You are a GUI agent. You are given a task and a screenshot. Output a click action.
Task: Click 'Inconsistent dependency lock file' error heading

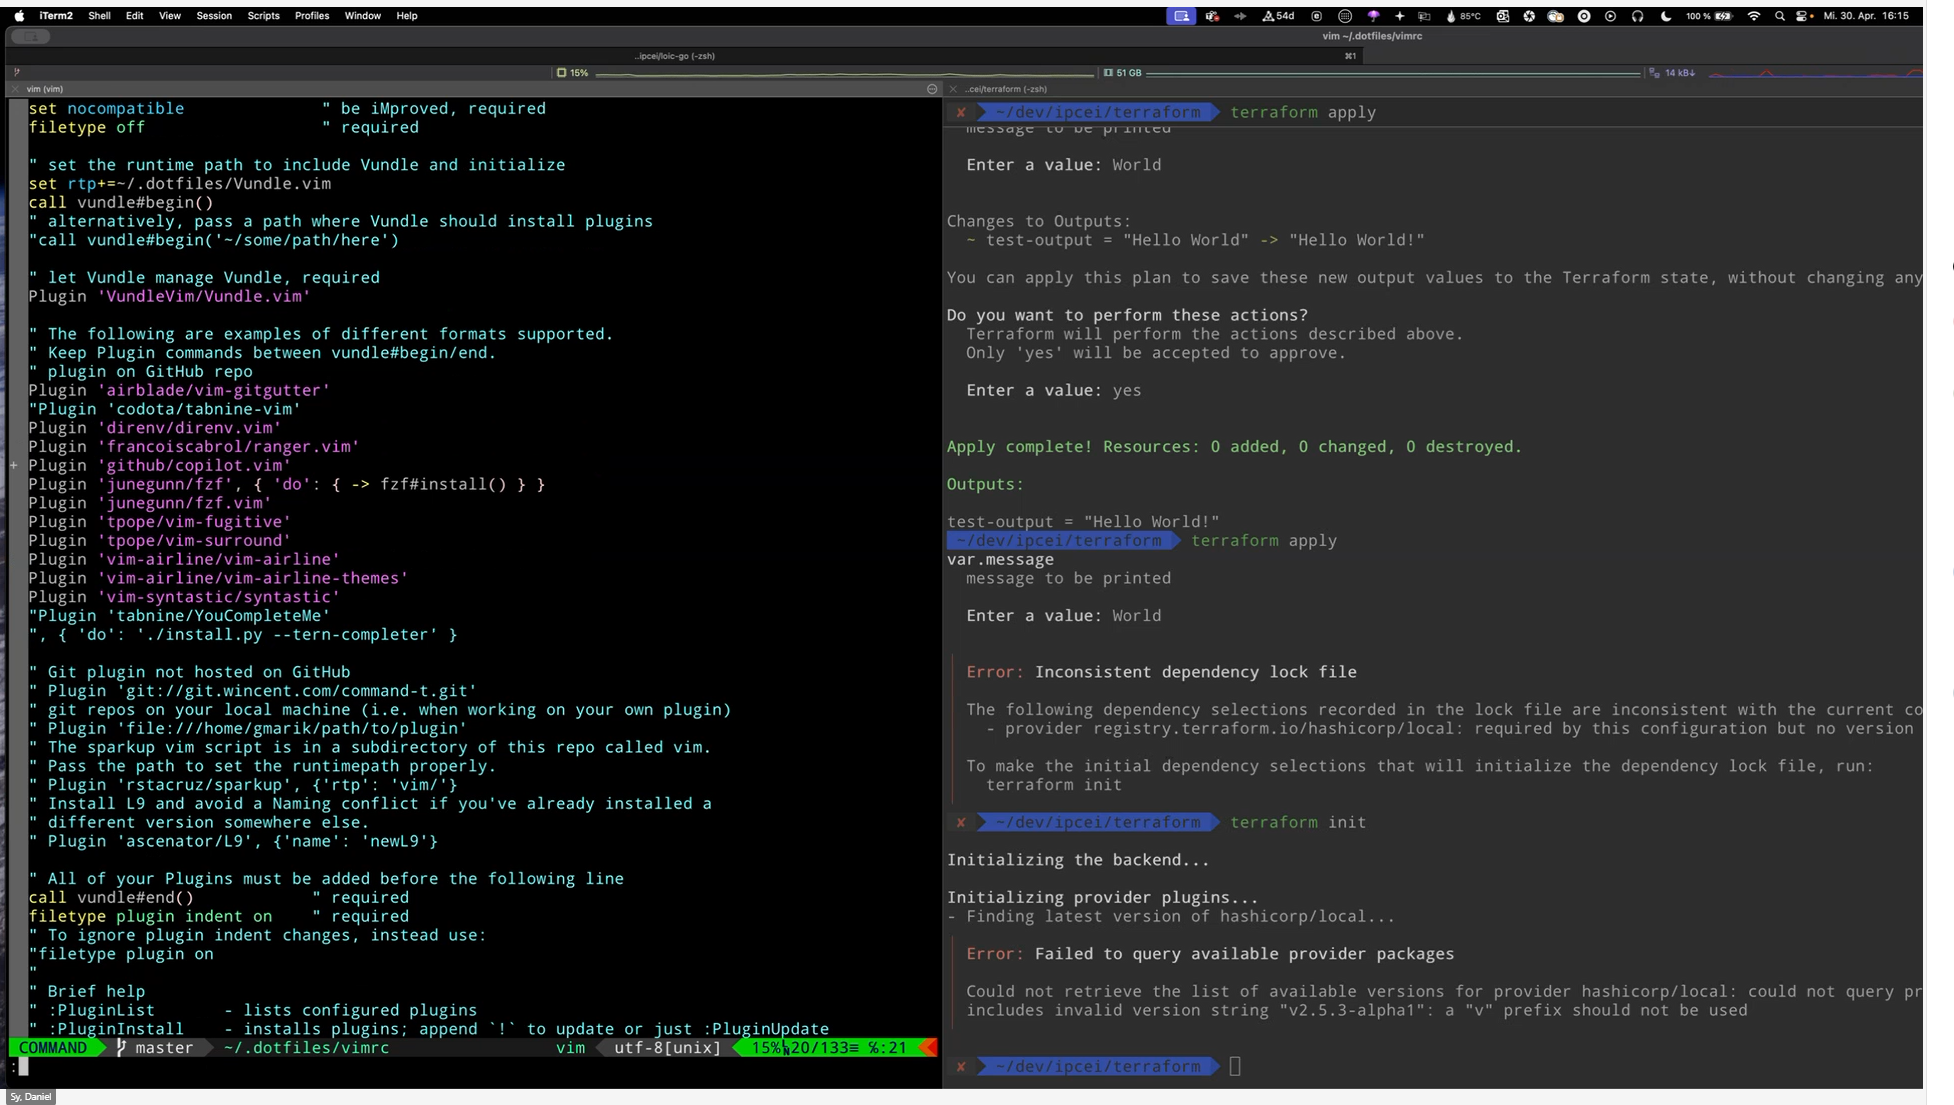[x=1196, y=672]
